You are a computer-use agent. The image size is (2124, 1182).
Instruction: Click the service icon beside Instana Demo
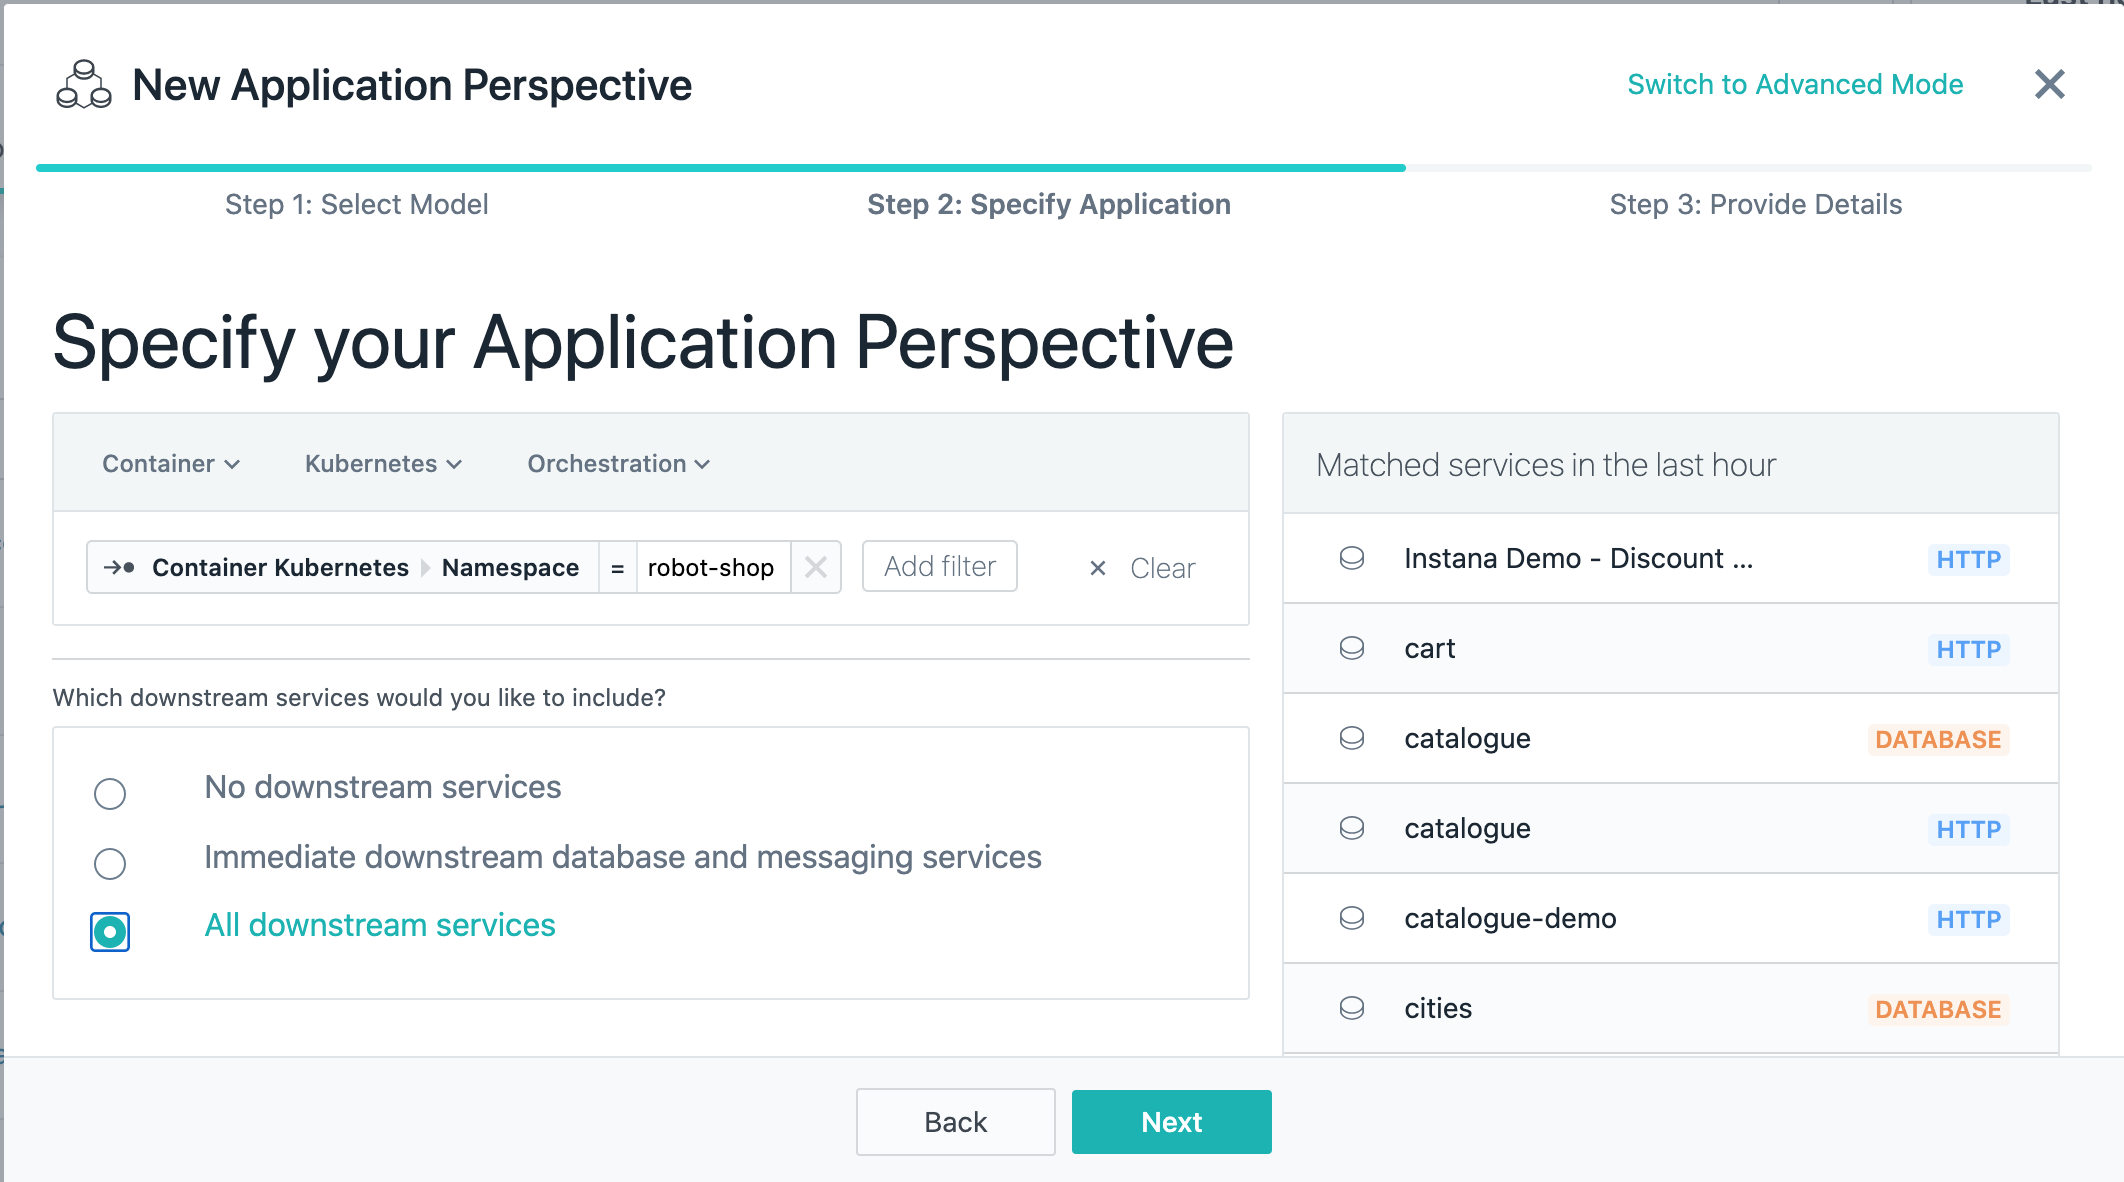point(1352,558)
